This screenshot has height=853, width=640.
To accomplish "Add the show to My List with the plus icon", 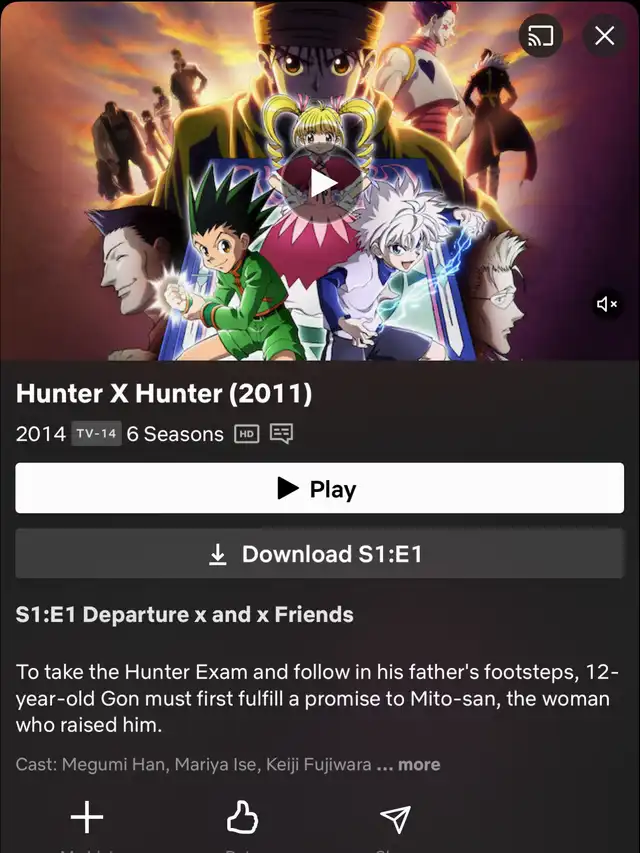I will (x=87, y=817).
